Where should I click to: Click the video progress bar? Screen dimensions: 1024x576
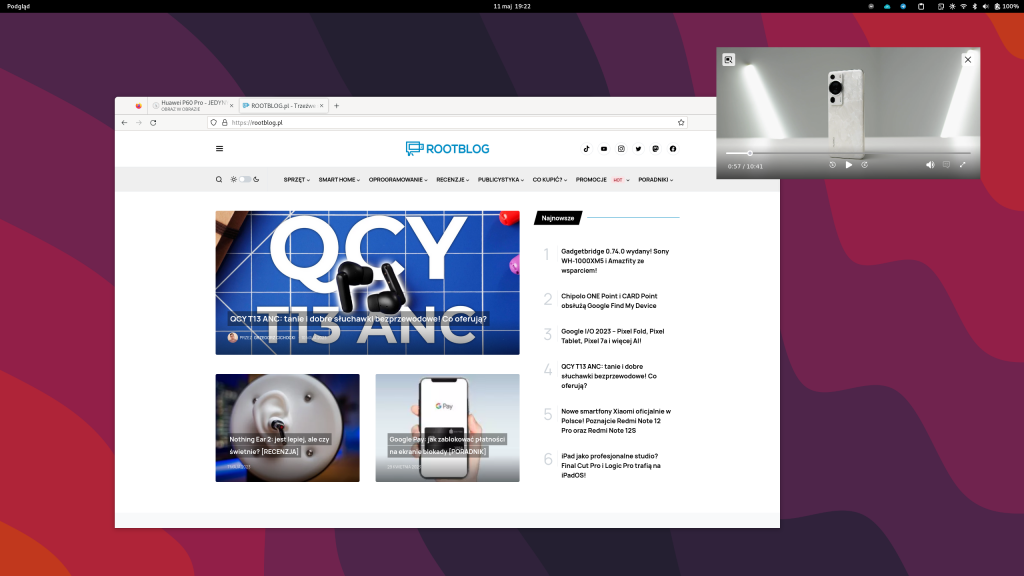848,153
